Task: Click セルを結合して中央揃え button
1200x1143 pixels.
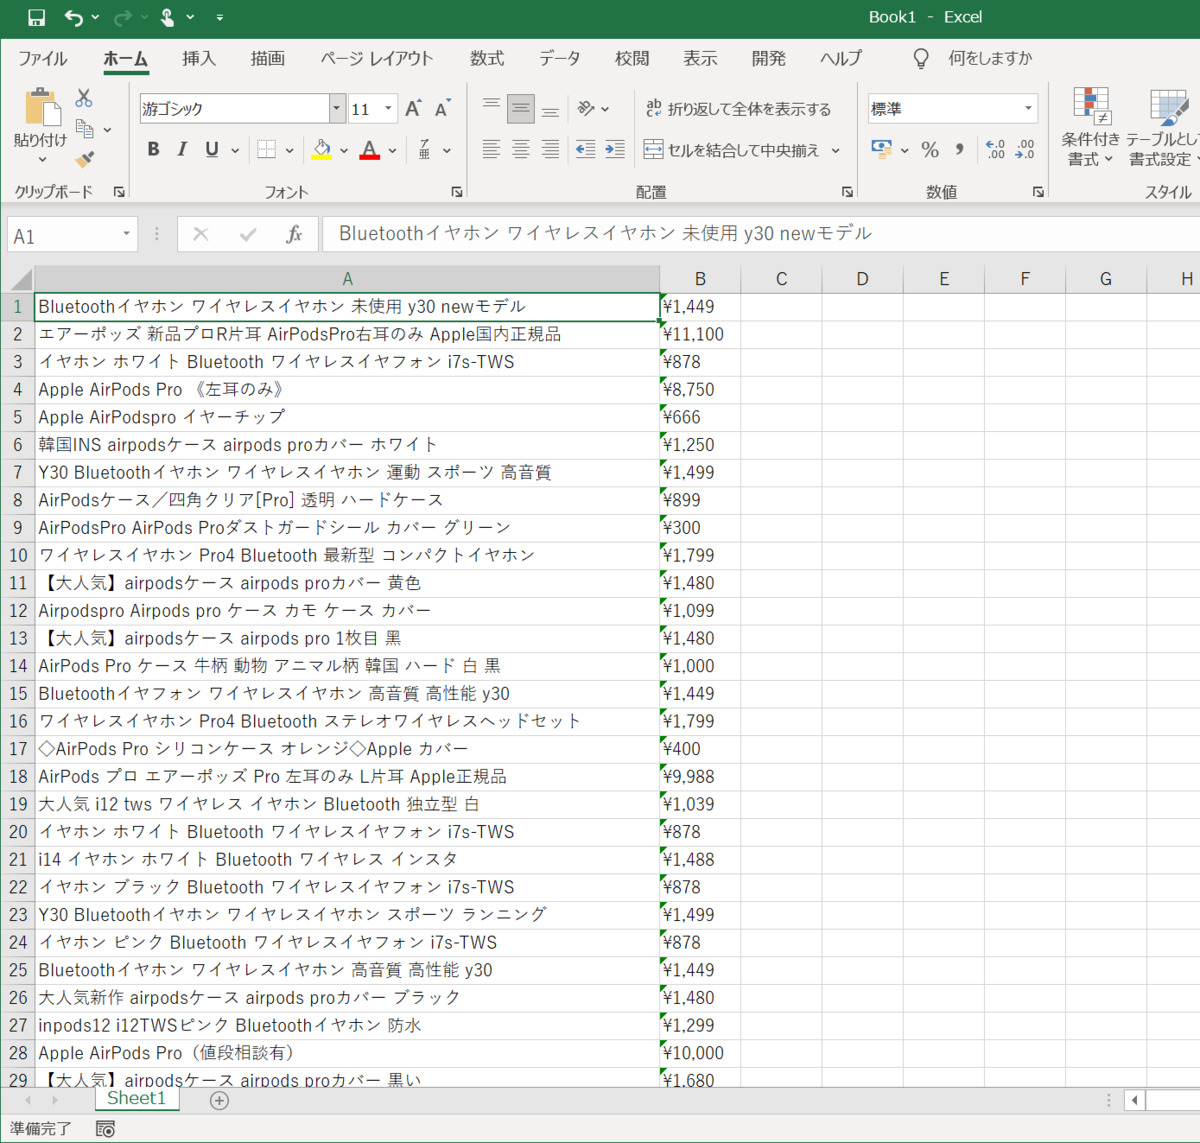Action: [x=731, y=150]
